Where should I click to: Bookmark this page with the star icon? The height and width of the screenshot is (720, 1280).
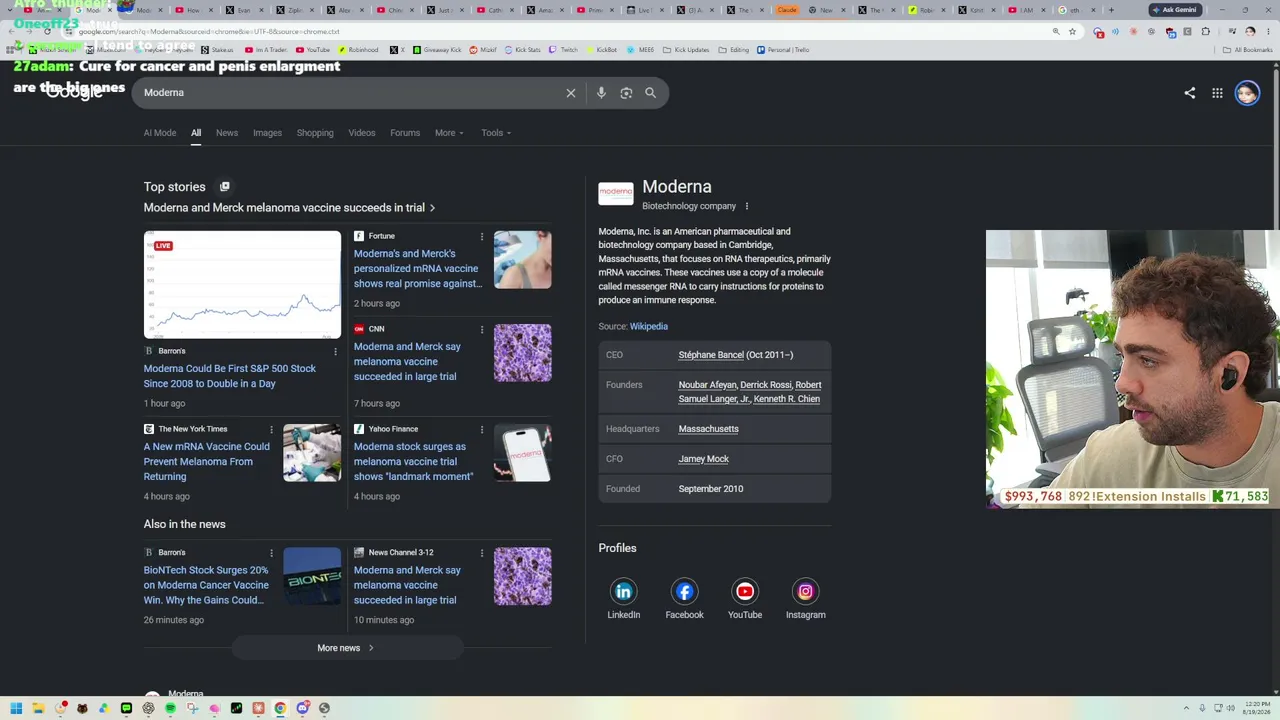tap(1072, 31)
